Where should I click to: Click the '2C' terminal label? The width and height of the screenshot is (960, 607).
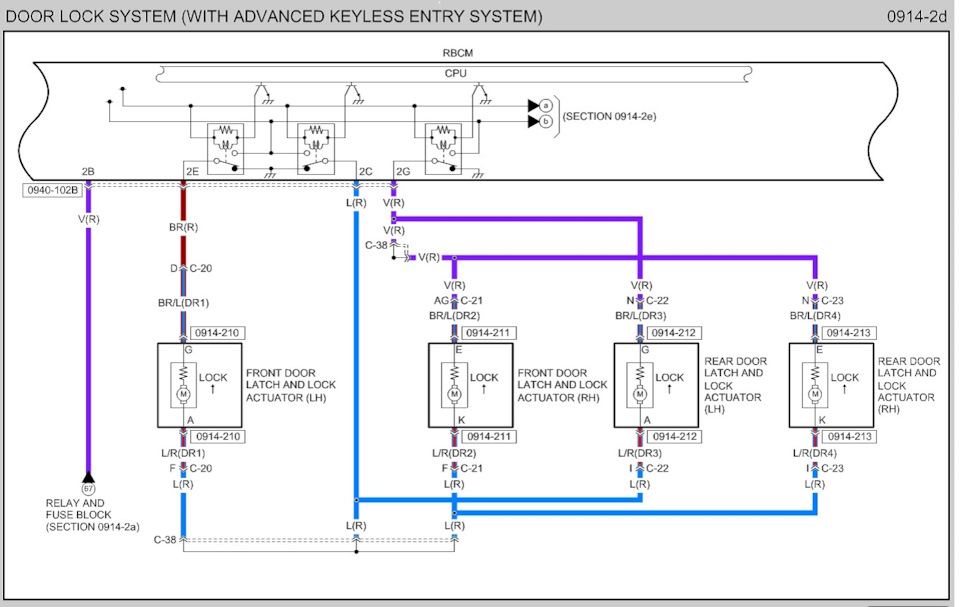[366, 172]
